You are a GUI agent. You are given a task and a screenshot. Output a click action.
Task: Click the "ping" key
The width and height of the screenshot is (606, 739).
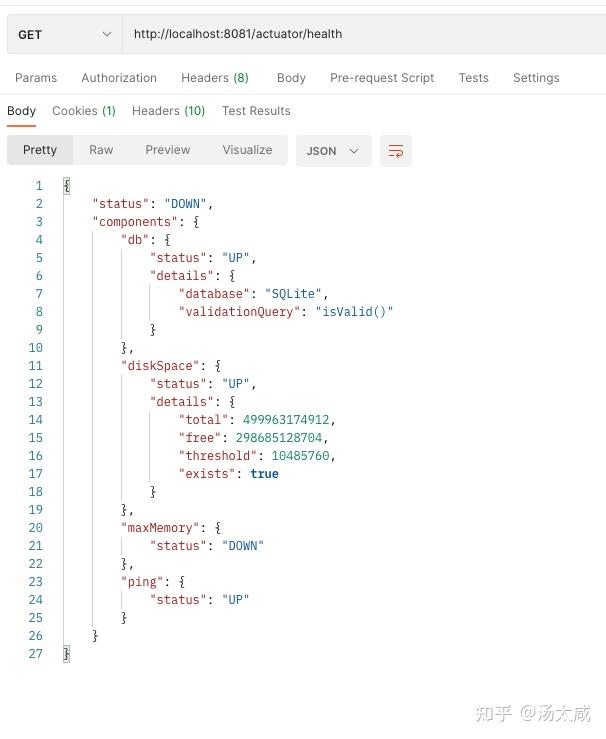[142, 582]
